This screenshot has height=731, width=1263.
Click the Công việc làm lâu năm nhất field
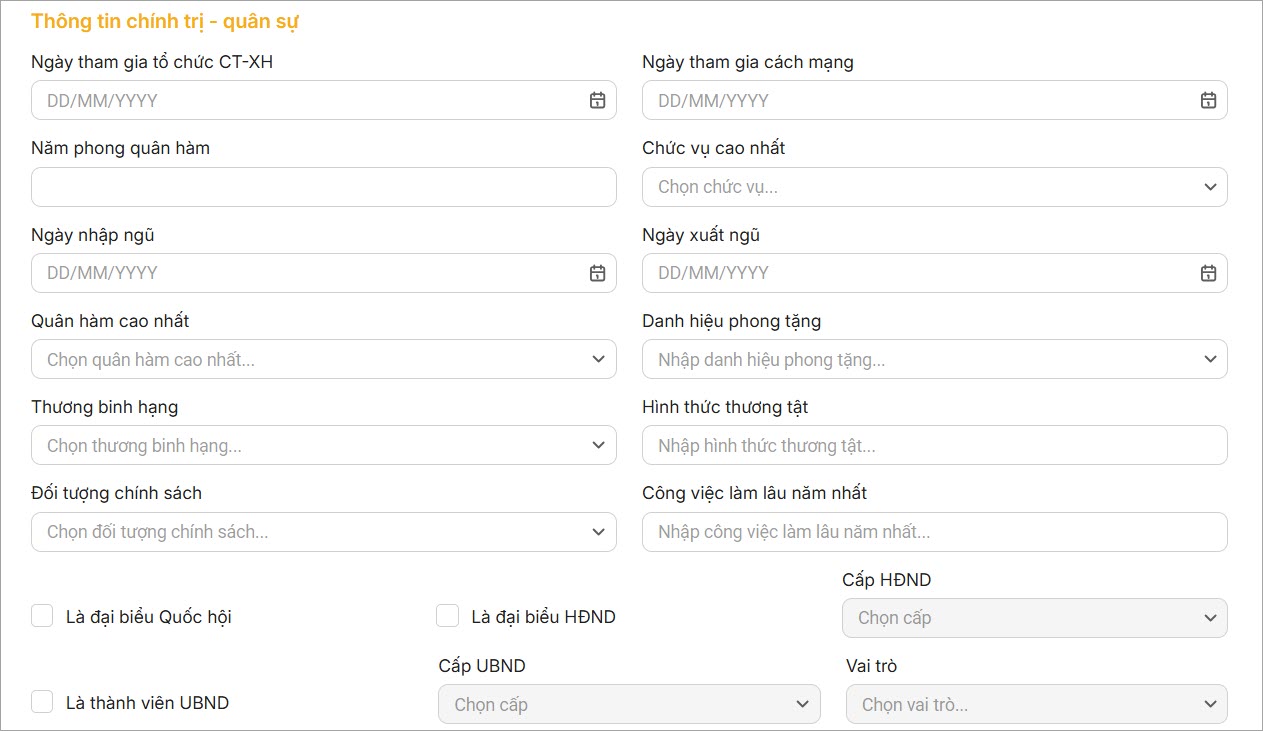click(x=934, y=532)
